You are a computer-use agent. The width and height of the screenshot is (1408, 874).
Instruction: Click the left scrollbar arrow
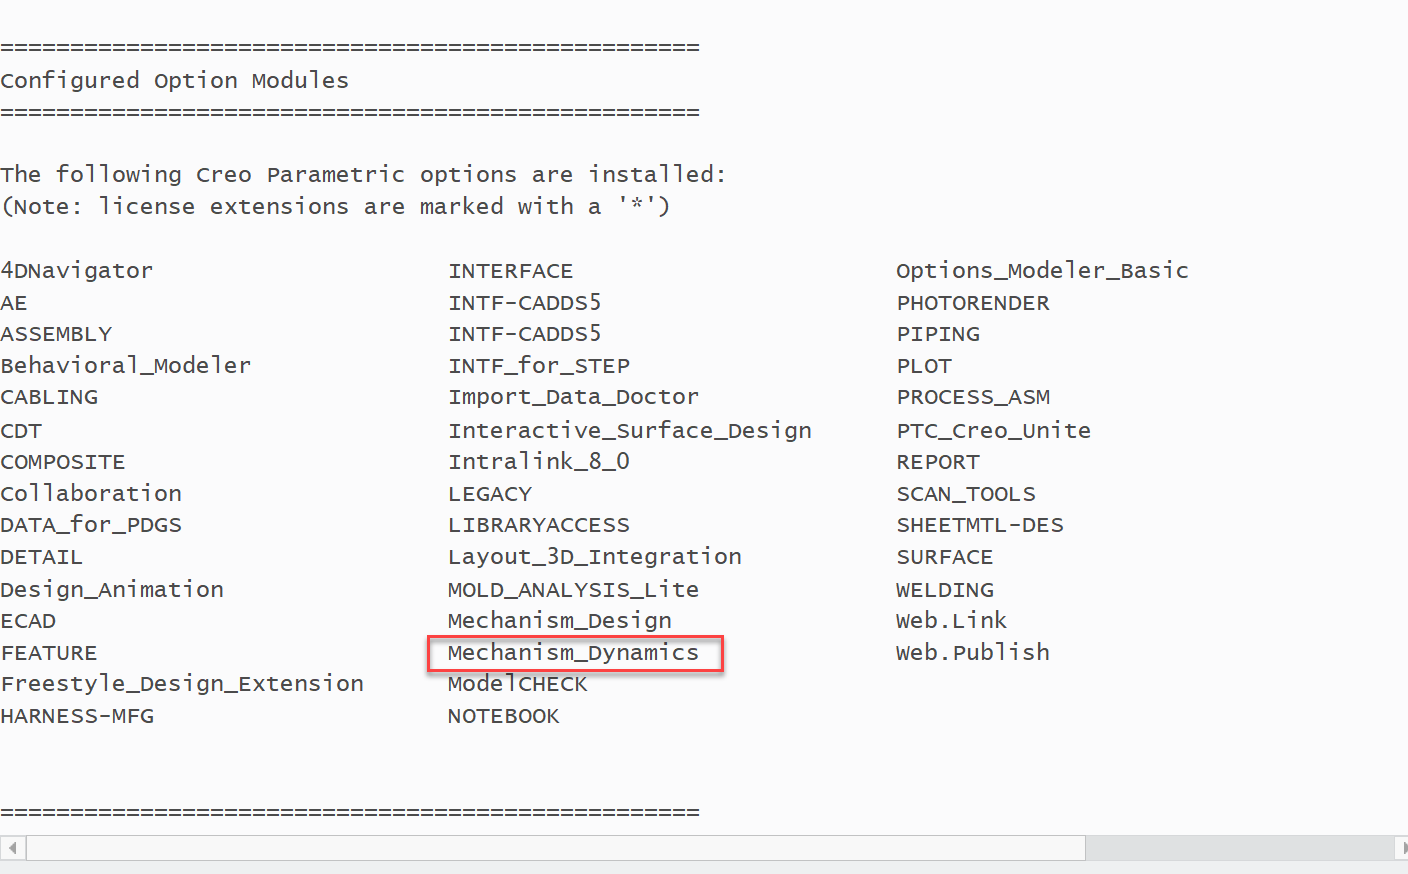[10, 847]
